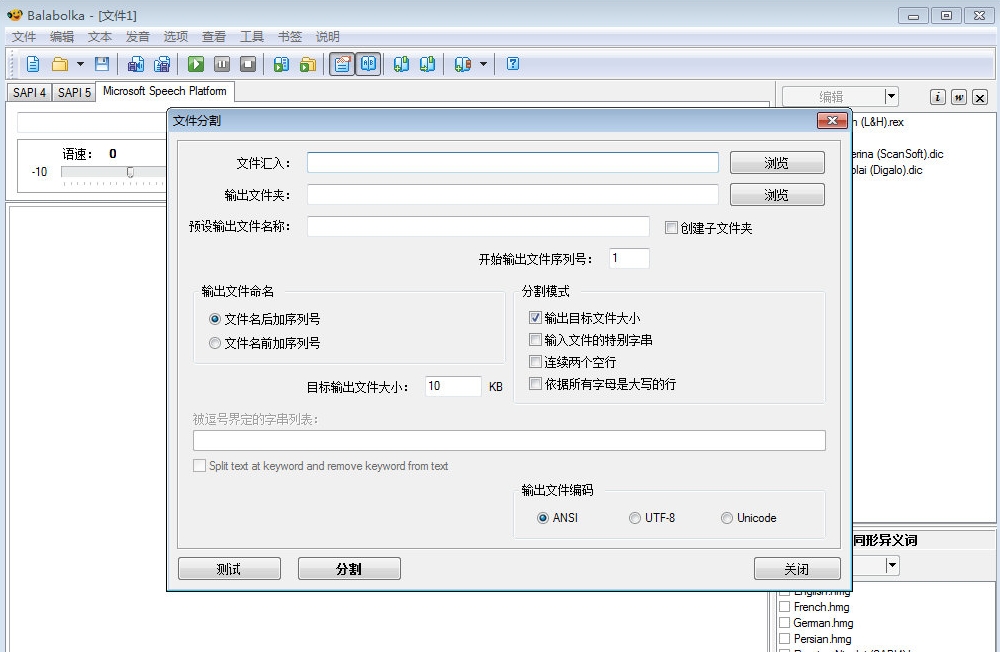Click the 开始输出文件序列号 number field
The width and height of the screenshot is (1000, 652).
(629, 258)
